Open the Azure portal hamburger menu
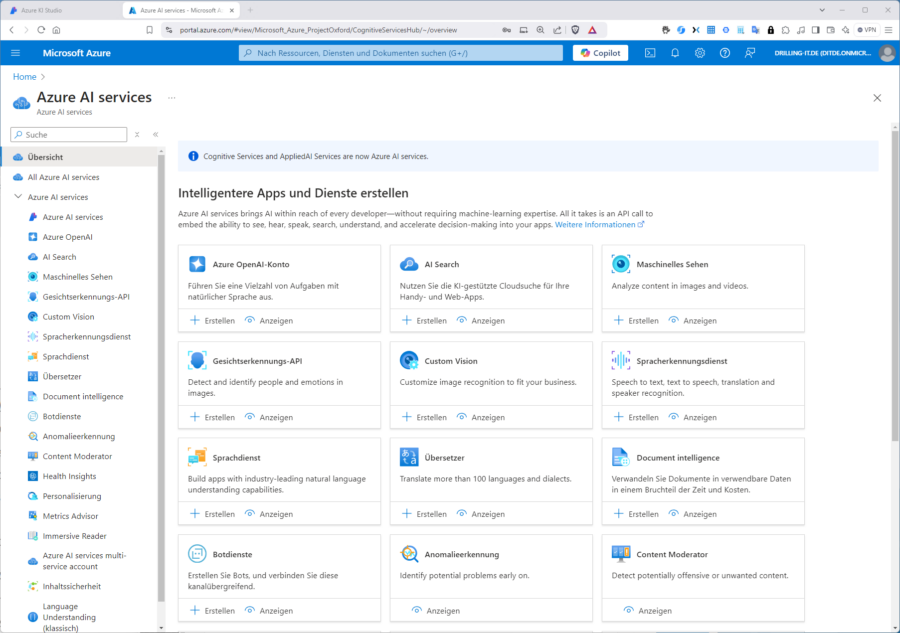 click(x=15, y=53)
